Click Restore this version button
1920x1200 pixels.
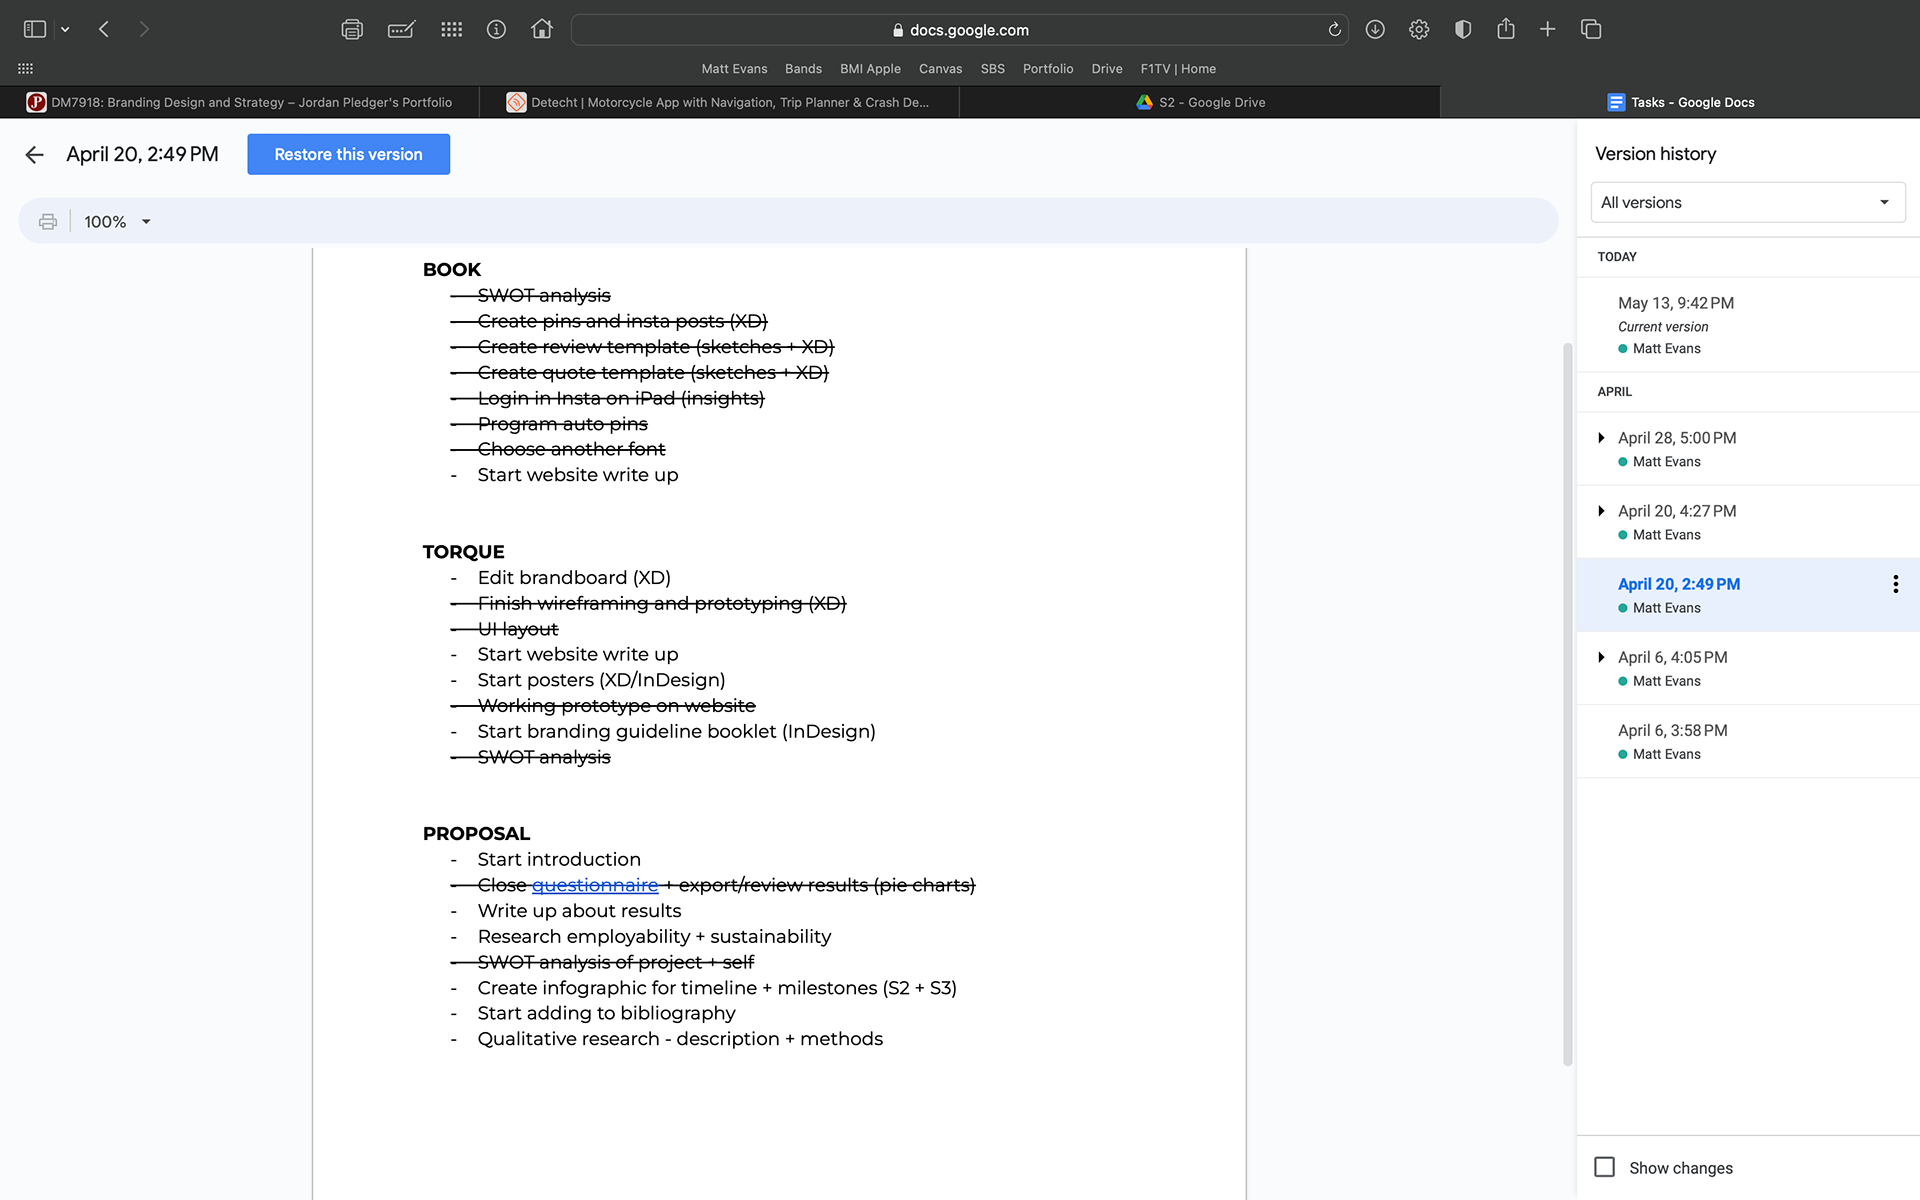click(x=348, y=154)
